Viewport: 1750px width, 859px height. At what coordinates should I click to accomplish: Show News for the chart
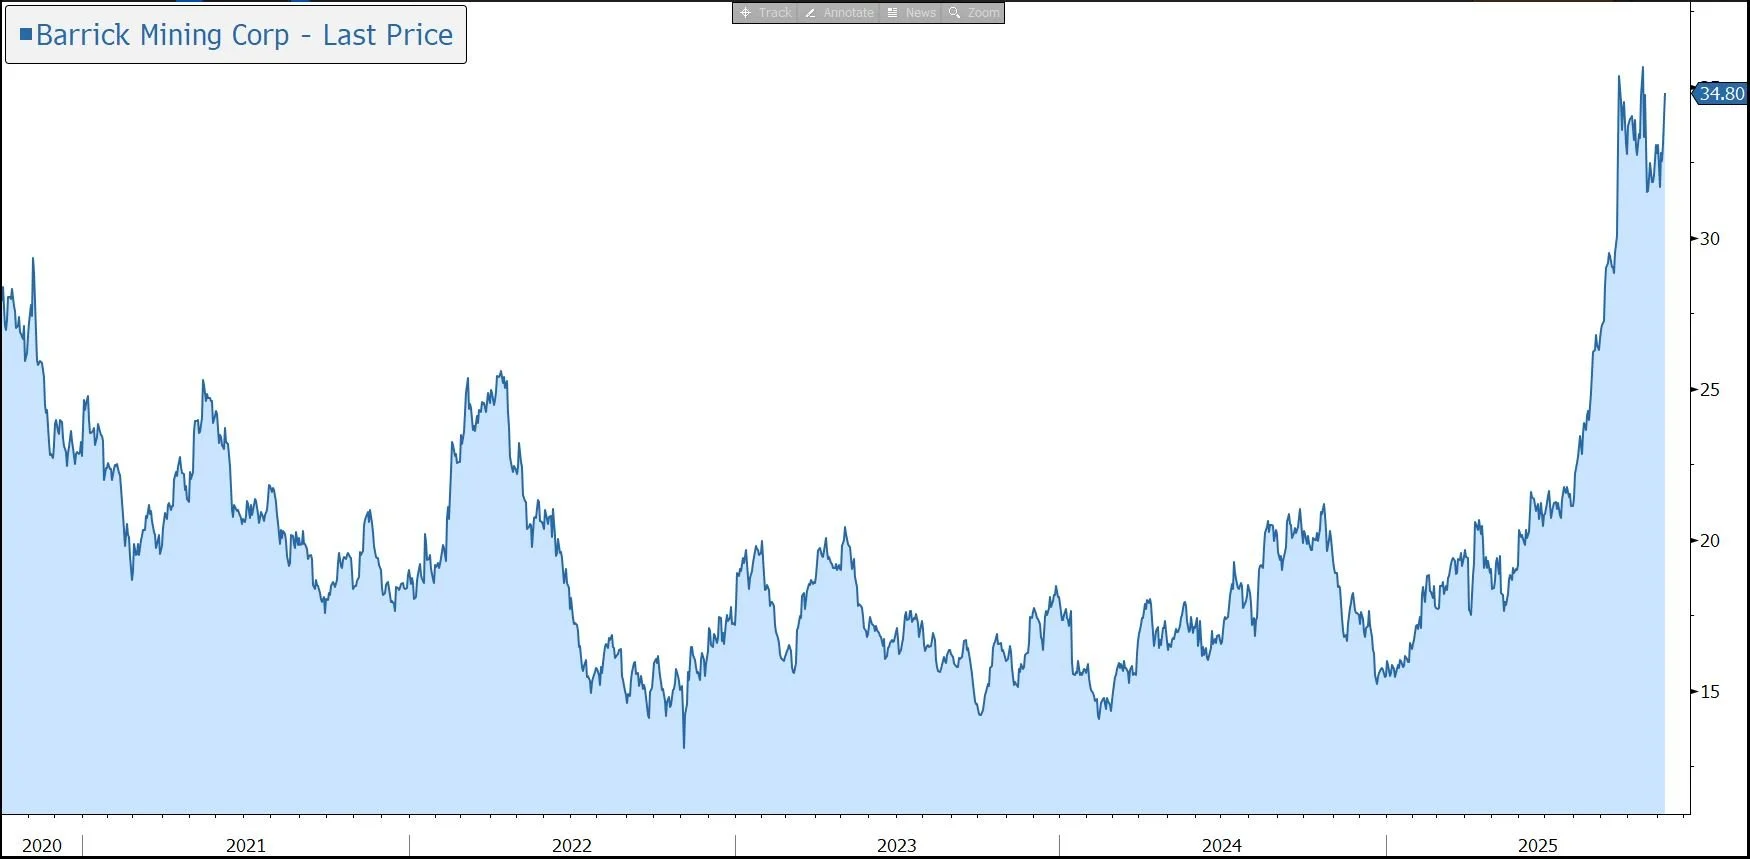(x=911, y=13)
